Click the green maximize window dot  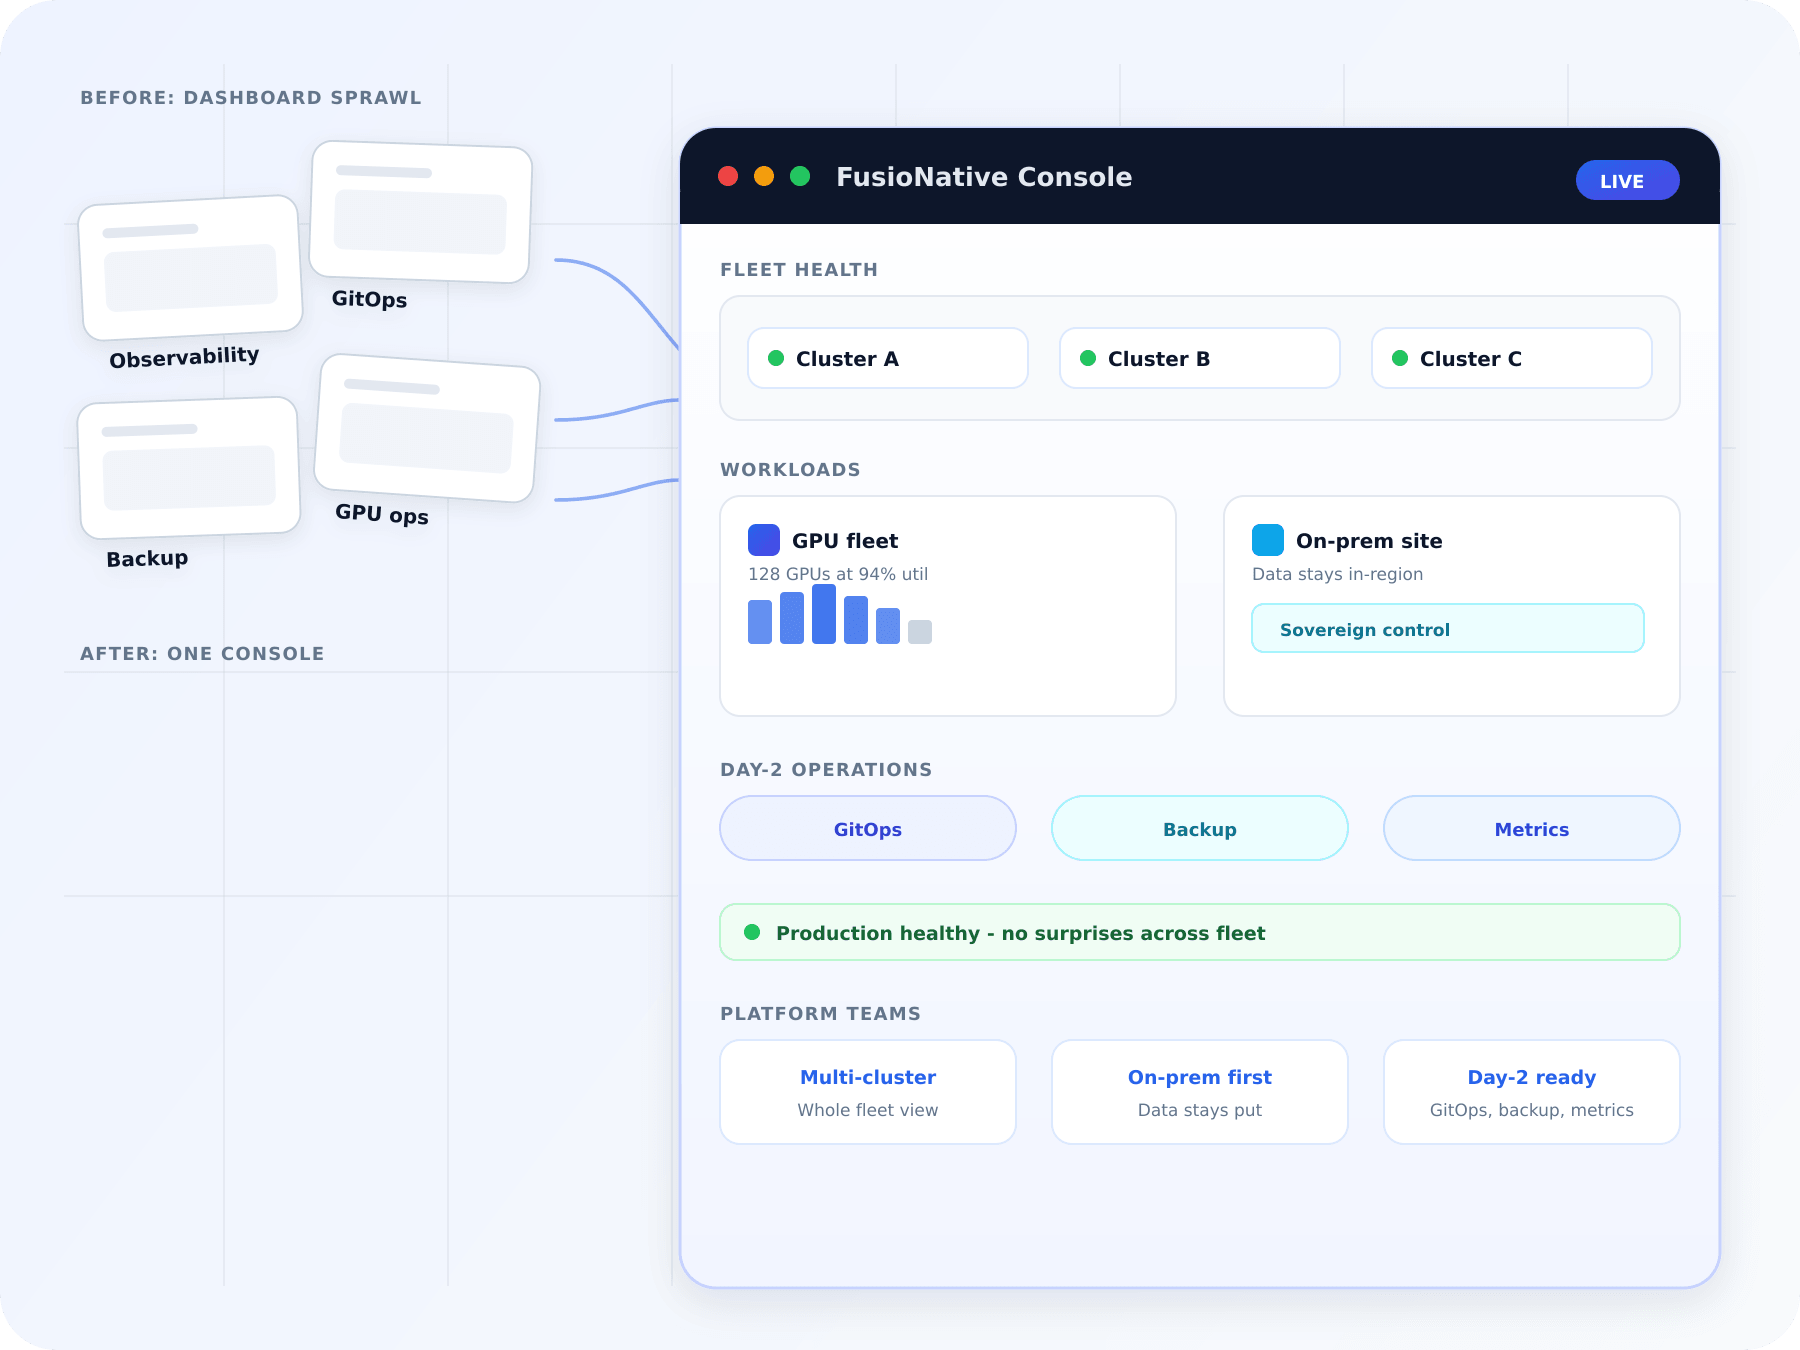pyautogui.click(x=800, y=176)
